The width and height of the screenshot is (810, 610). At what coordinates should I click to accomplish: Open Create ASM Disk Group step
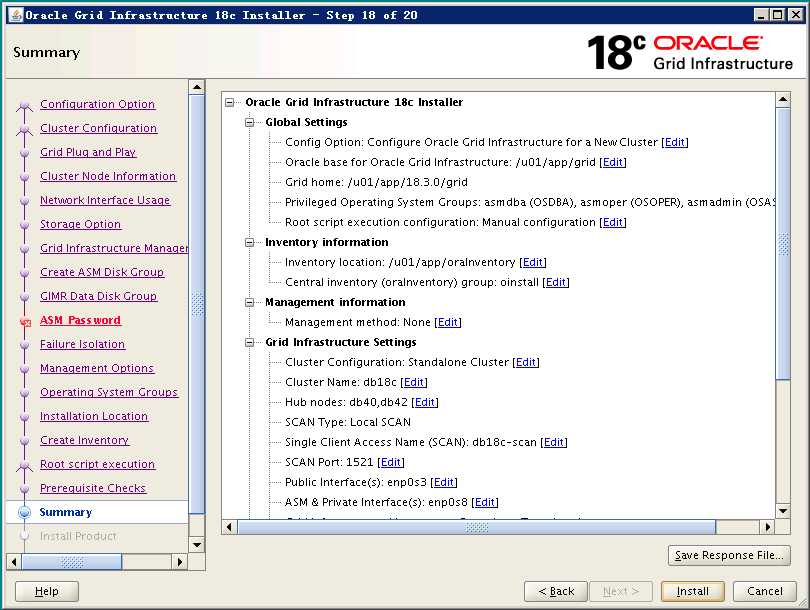(x=102, y=272)
